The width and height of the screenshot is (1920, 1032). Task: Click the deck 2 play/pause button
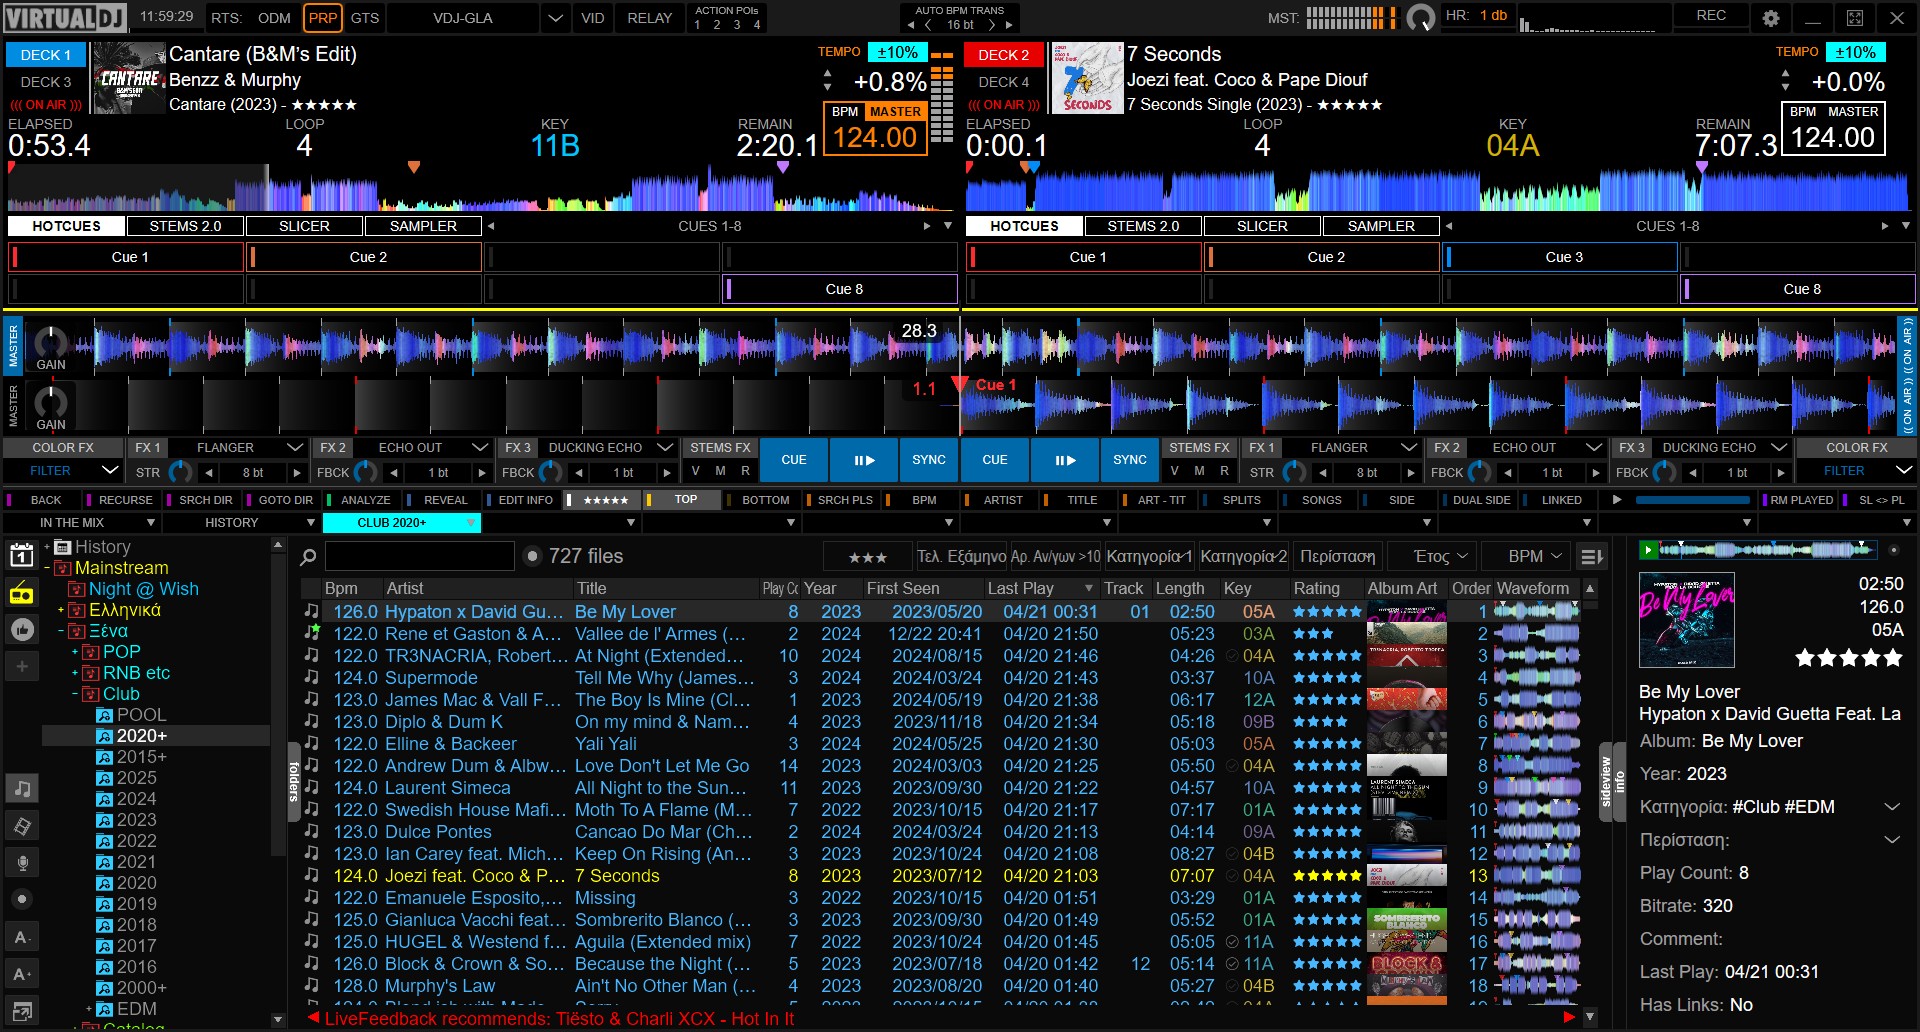click(x=1065, y=460)
